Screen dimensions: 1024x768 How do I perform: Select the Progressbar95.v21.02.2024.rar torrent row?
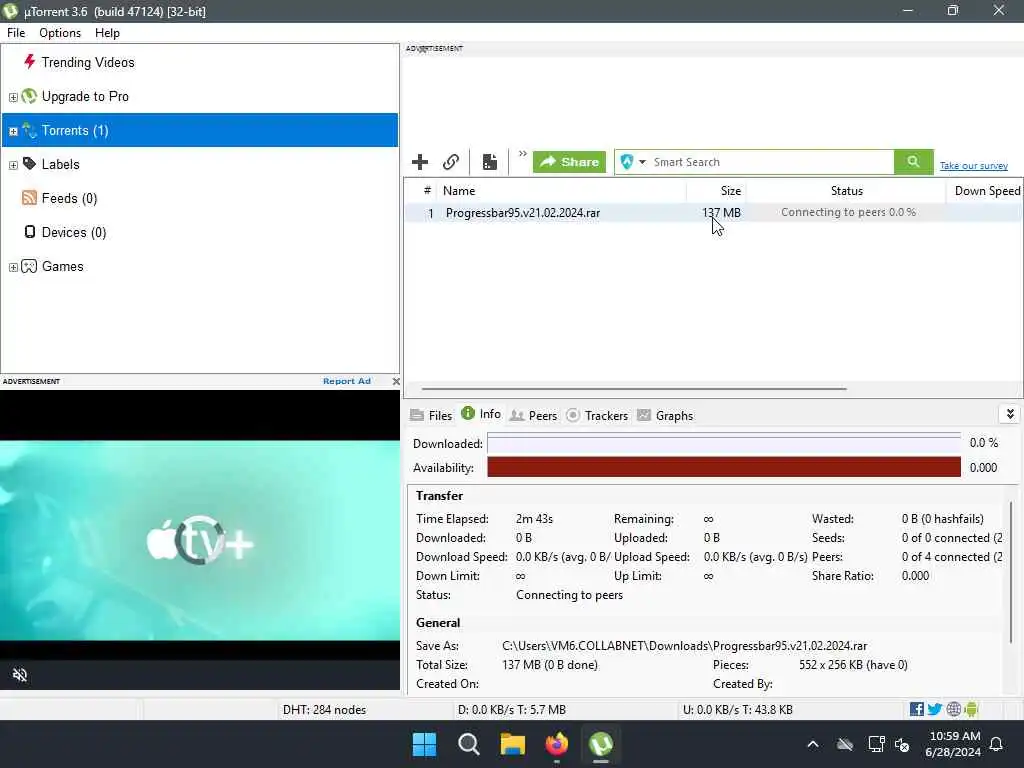[x=713, y=213]
